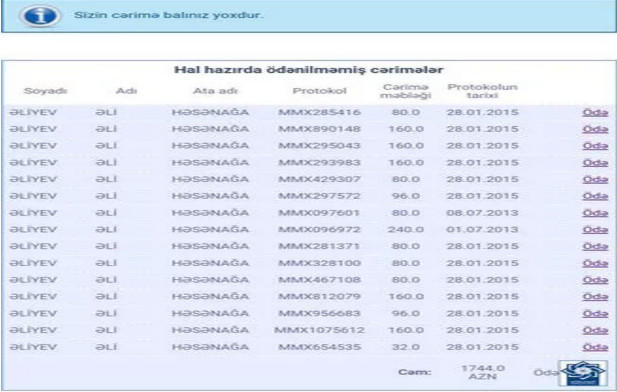Image resolution: width=617 pixels, height=392 pixels.
Task: Click HƏSƏNAĞA in the MMX654535 row
Action: (x=210, y=347)
